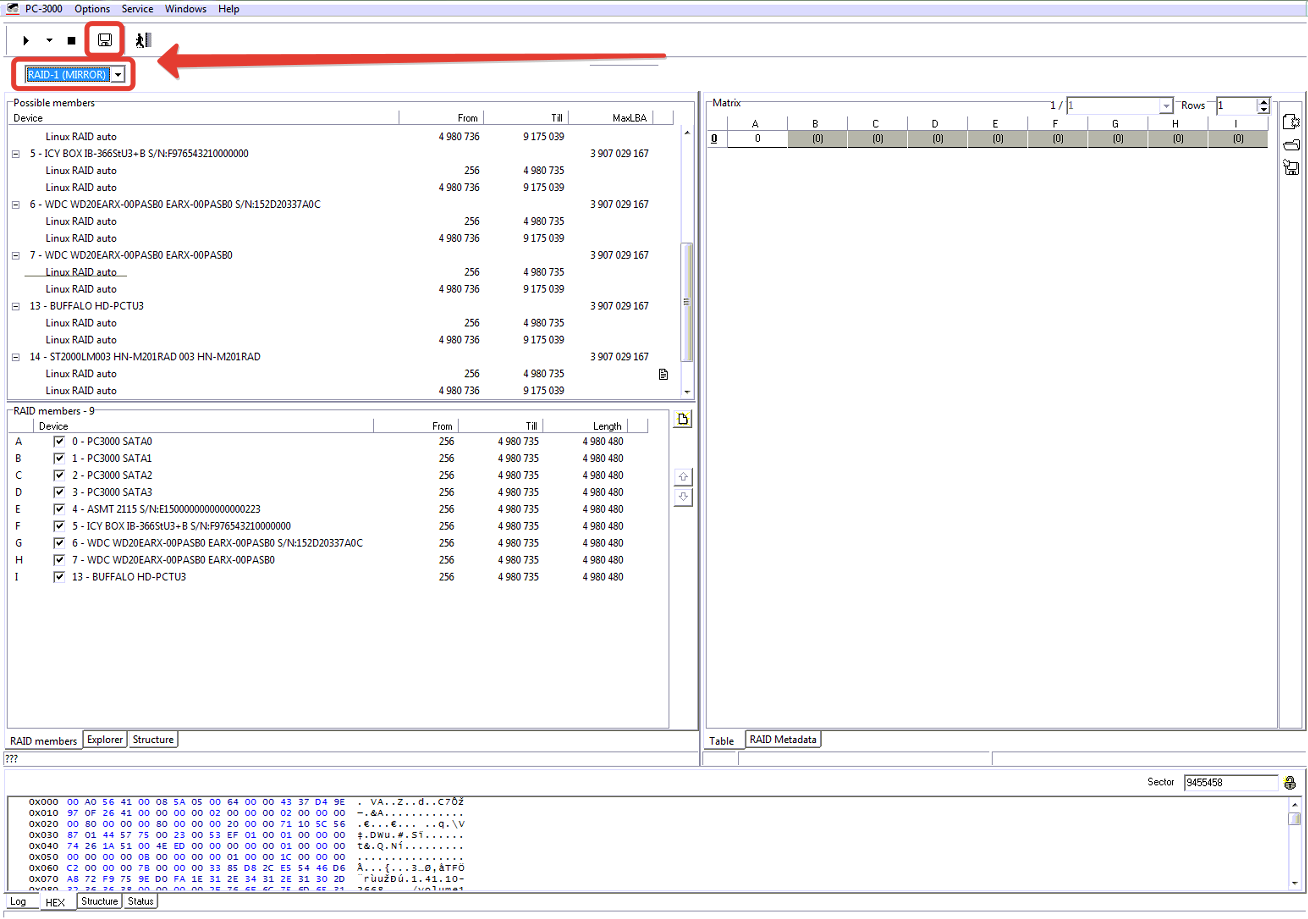
Task: Switch to the HEX tab at the bottom
Action: (55, 903)
